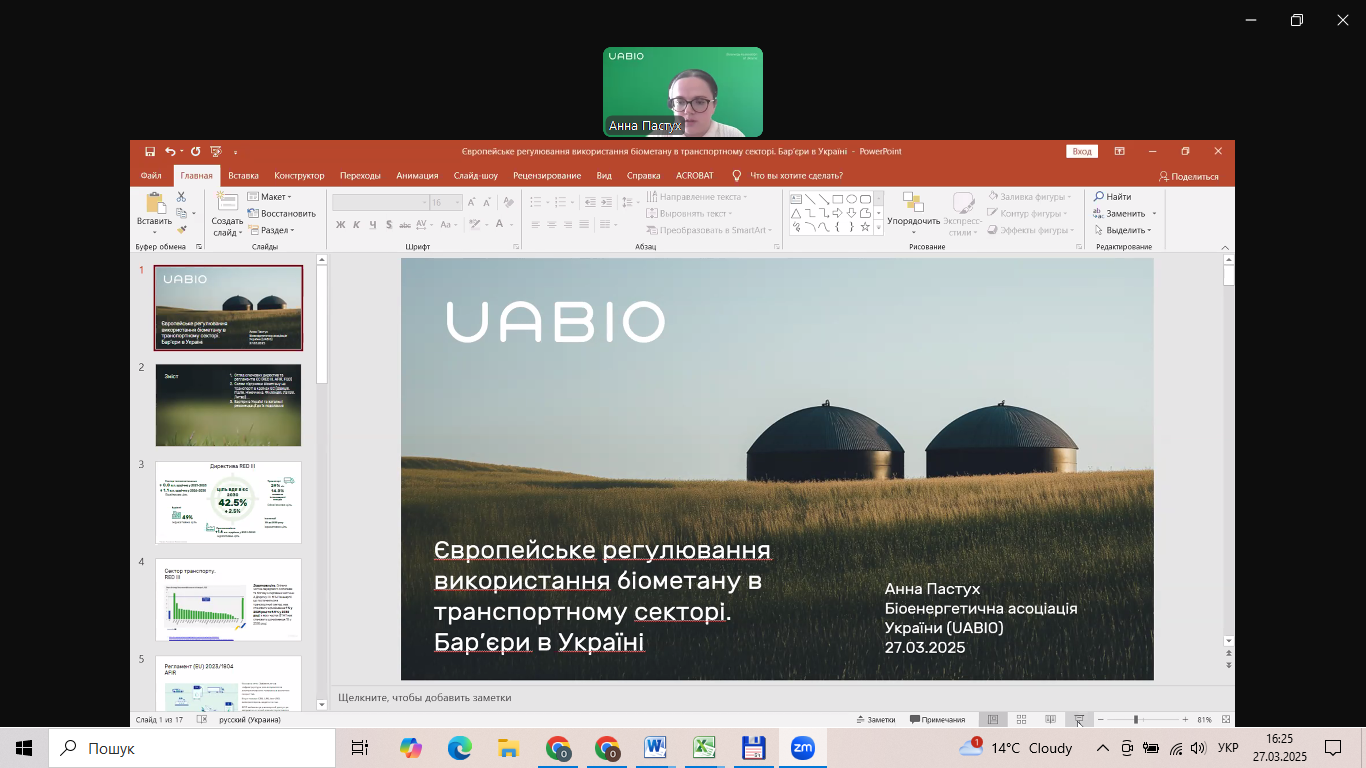This screenshot has height=768, width=1366.
Task: Click the Вставить paste clipboard icon
Action: [154, 202]
